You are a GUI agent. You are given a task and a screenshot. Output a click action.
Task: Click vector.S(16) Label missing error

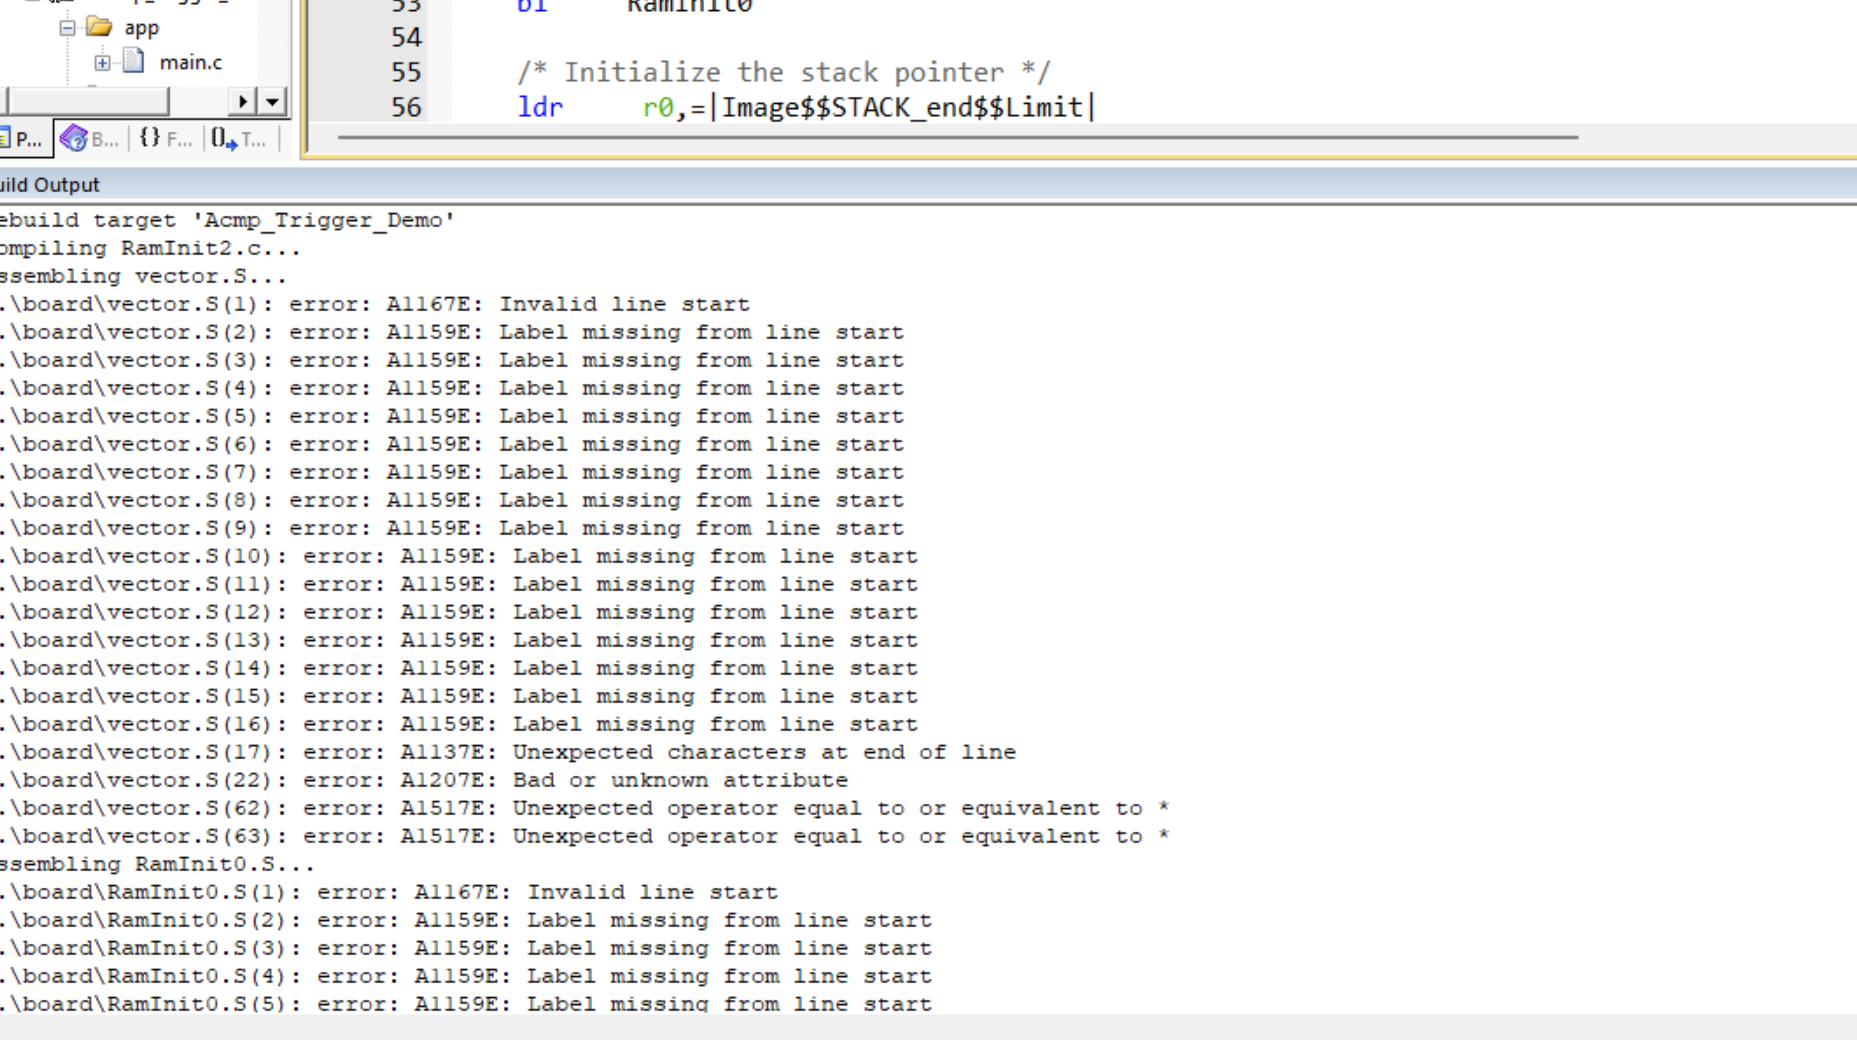459,724
